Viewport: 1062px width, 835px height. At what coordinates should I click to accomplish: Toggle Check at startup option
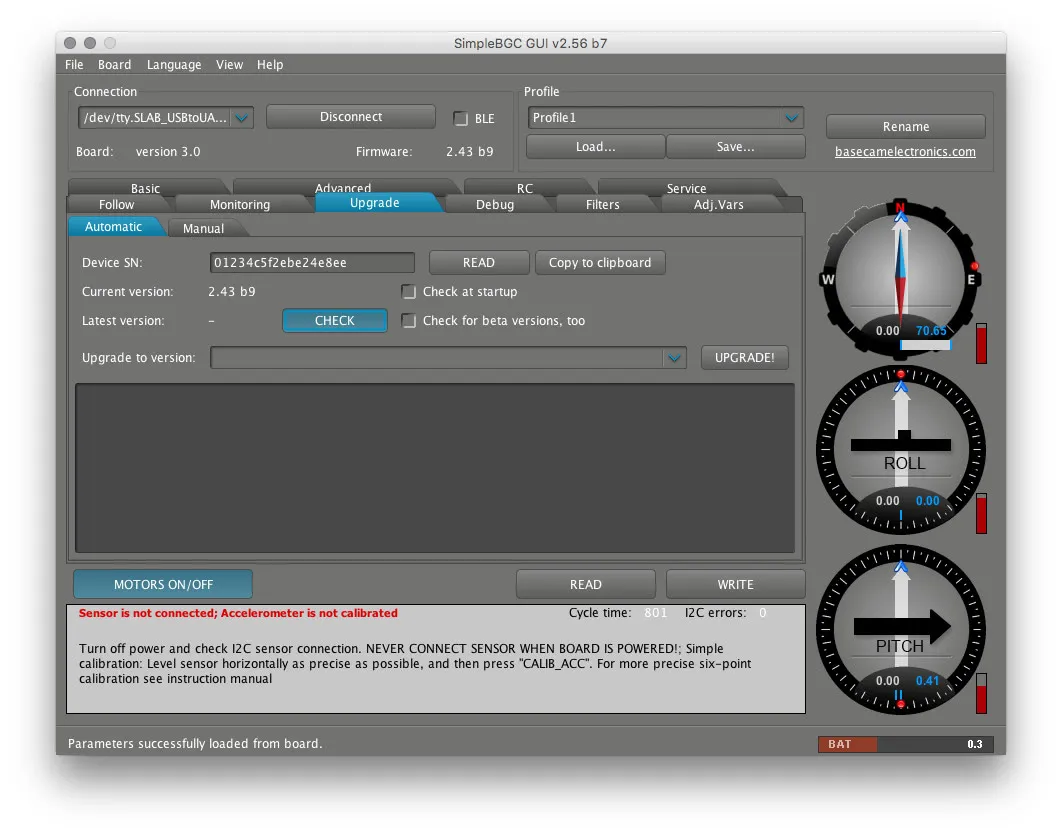408,292
